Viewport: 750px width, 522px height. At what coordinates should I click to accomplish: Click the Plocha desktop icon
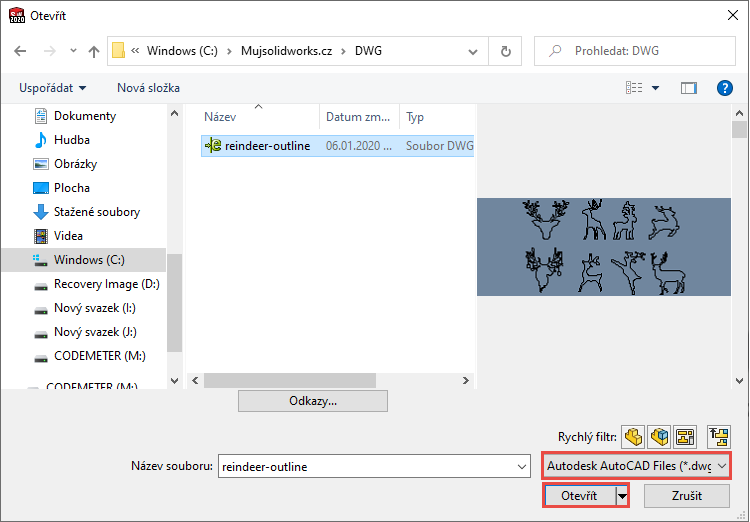[41, 188]
